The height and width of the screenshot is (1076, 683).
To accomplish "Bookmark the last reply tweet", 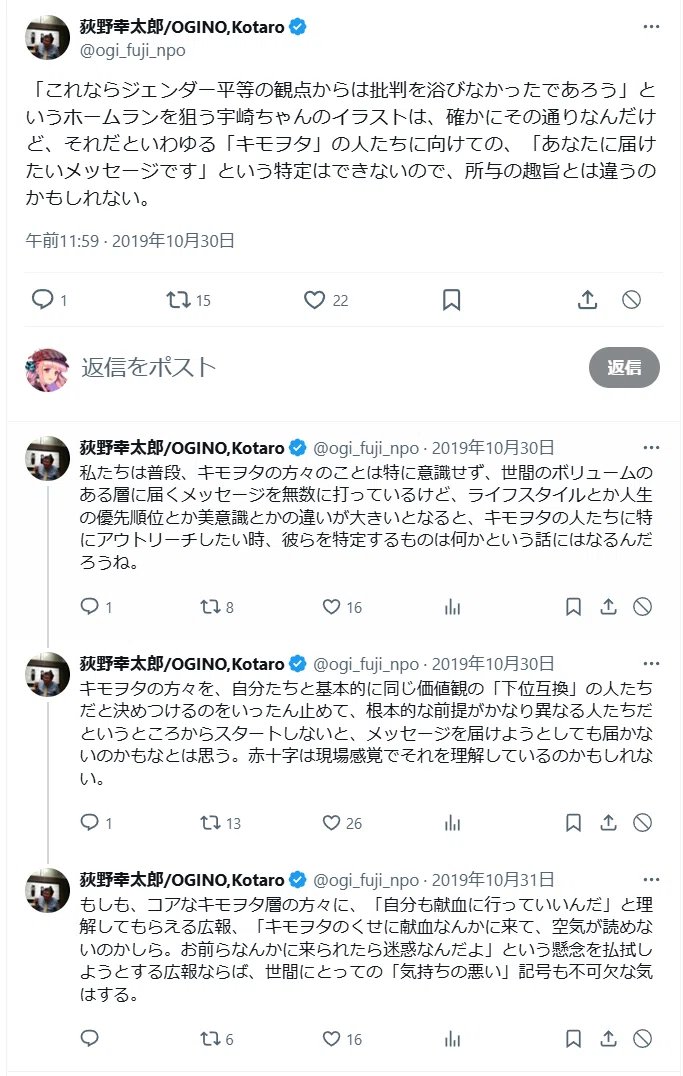I will [573, 1038].
